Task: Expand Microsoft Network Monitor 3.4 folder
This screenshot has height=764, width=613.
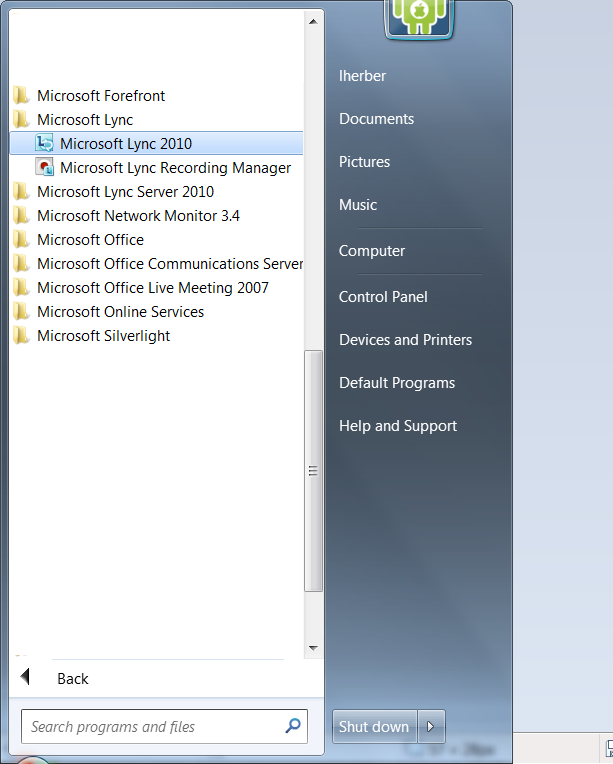Action: [138, 215]
